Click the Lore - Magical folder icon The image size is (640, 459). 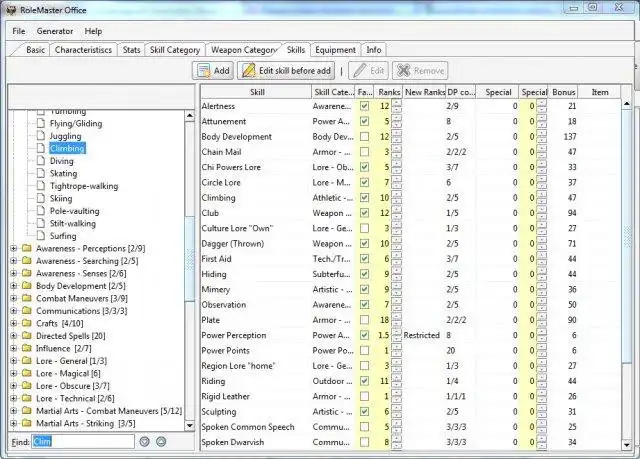(x=27, y=373)
